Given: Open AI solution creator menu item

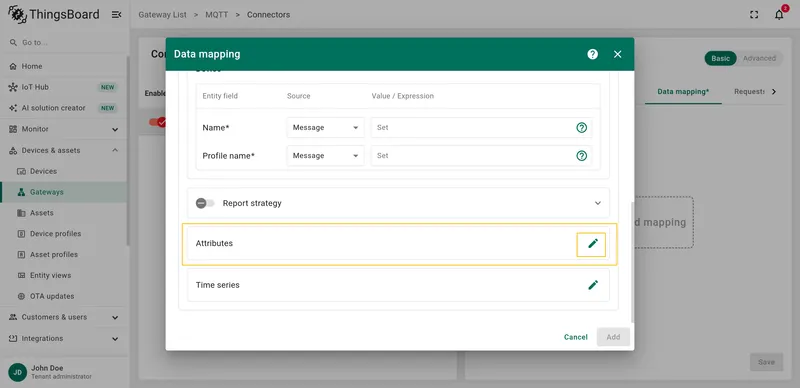Looking at the screenshot, I should point(64,108).
